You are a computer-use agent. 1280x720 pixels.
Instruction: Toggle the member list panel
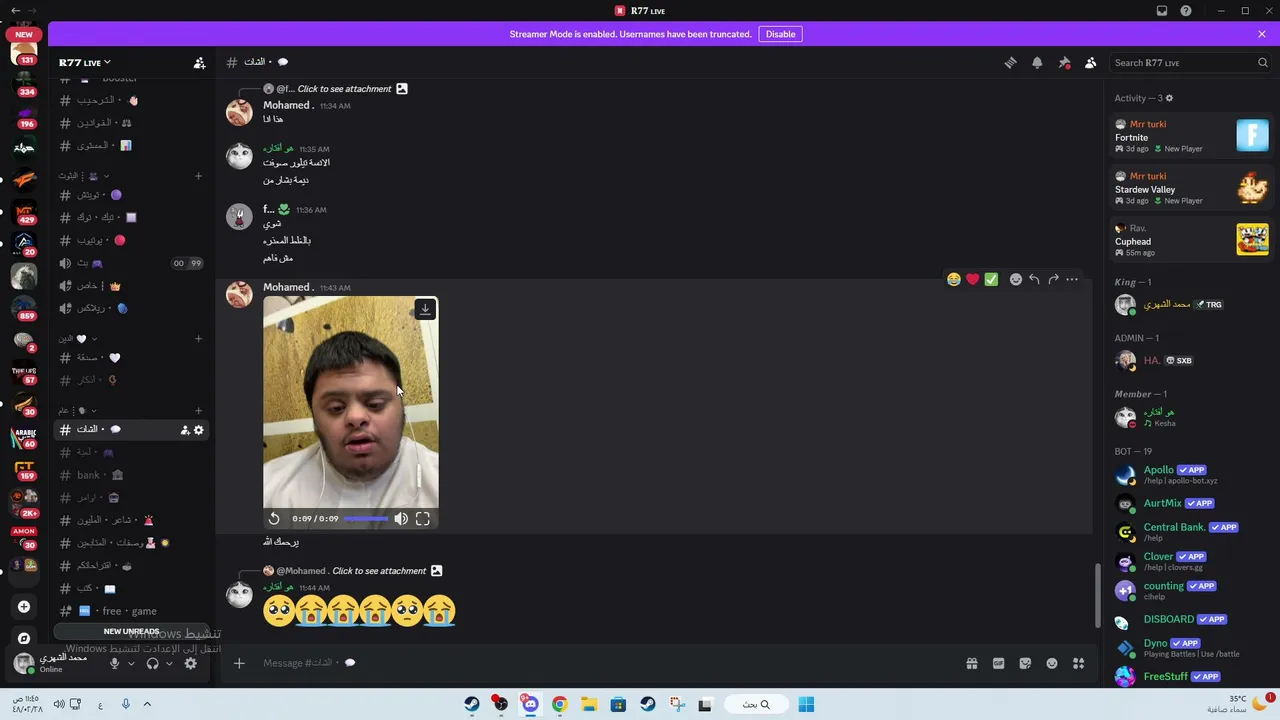(1091, 63)
